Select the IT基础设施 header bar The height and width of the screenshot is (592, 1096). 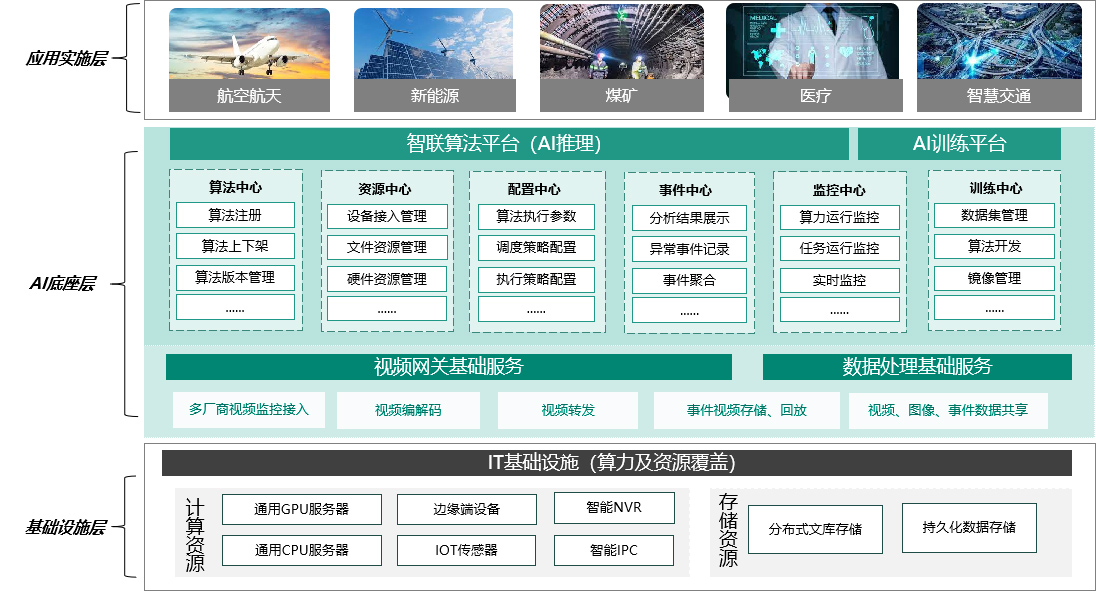[x=616, y=463]
